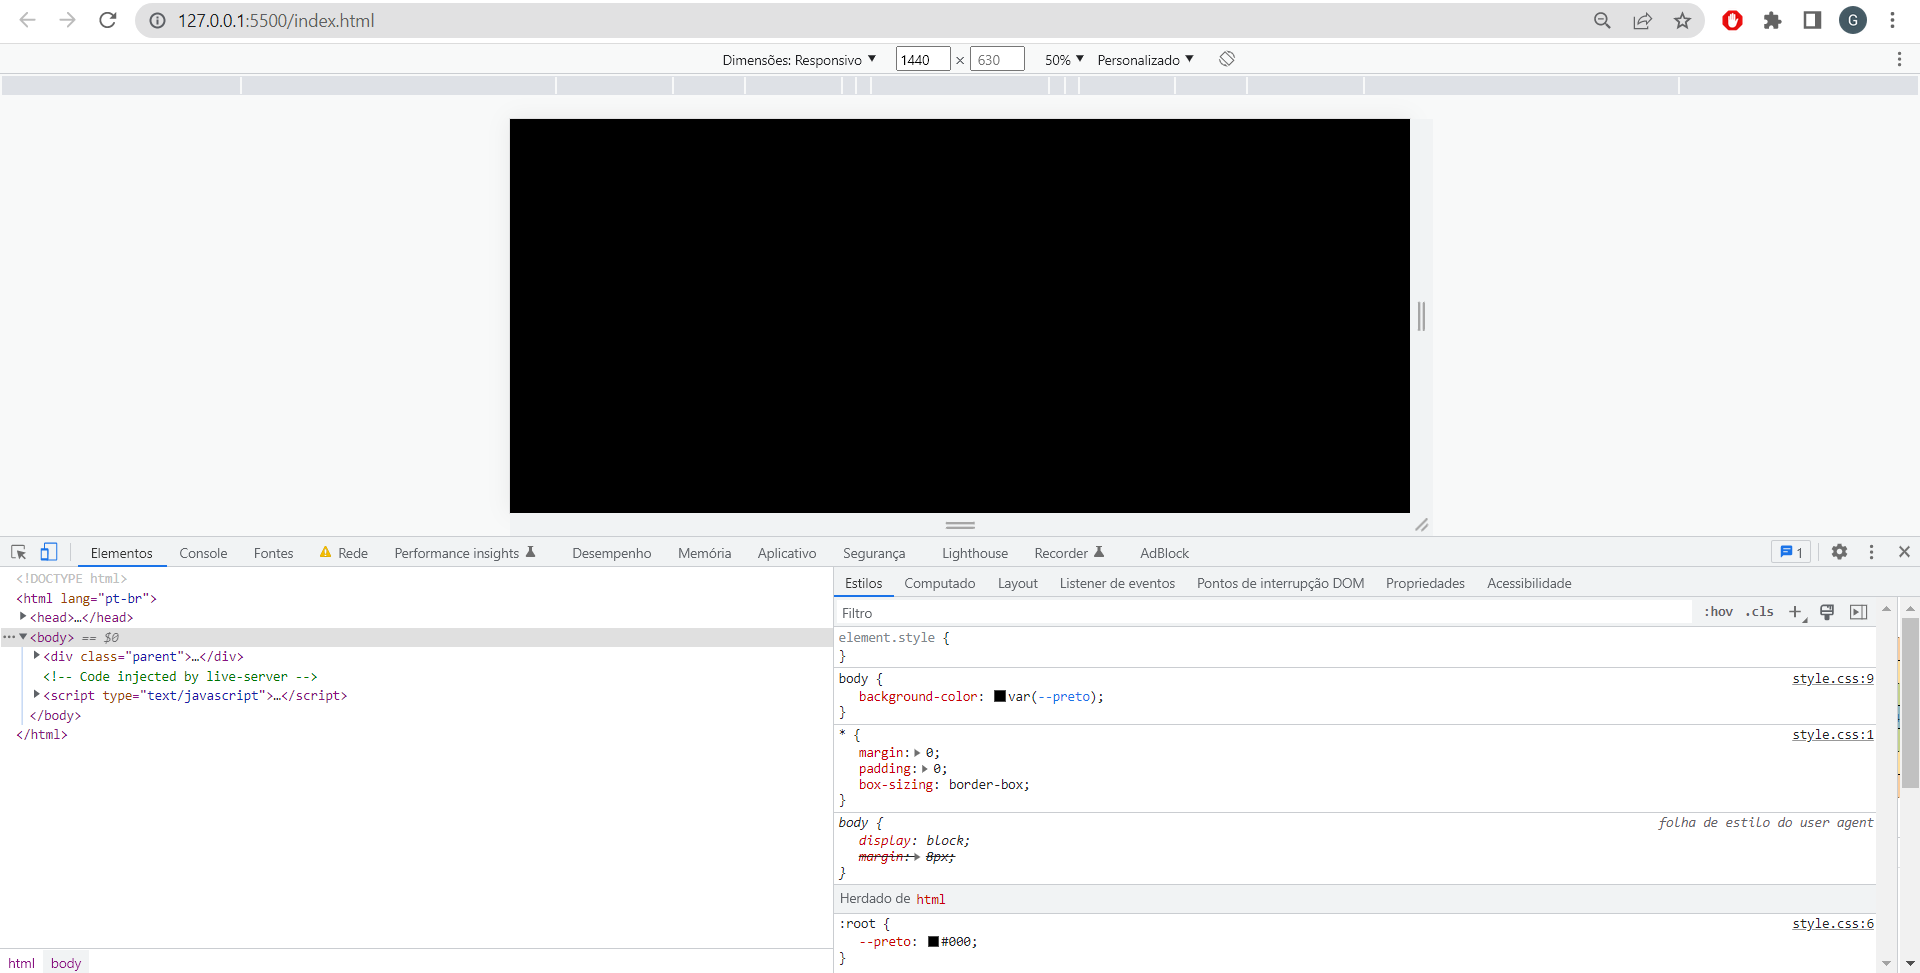View site information icon in address bar
1920x973 pixels.
click(157, 20)
